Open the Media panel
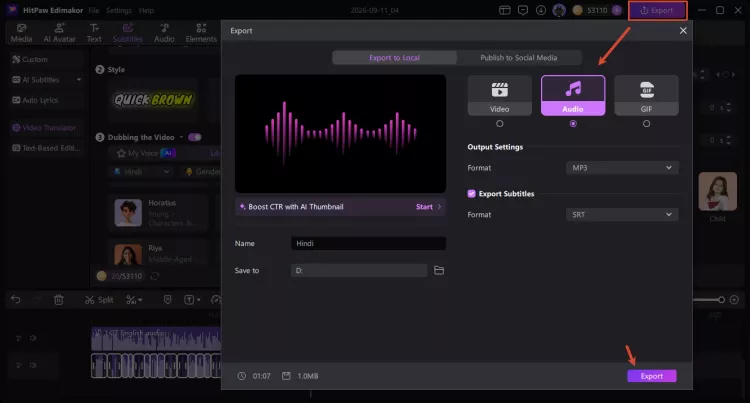 tap(21, 33)
